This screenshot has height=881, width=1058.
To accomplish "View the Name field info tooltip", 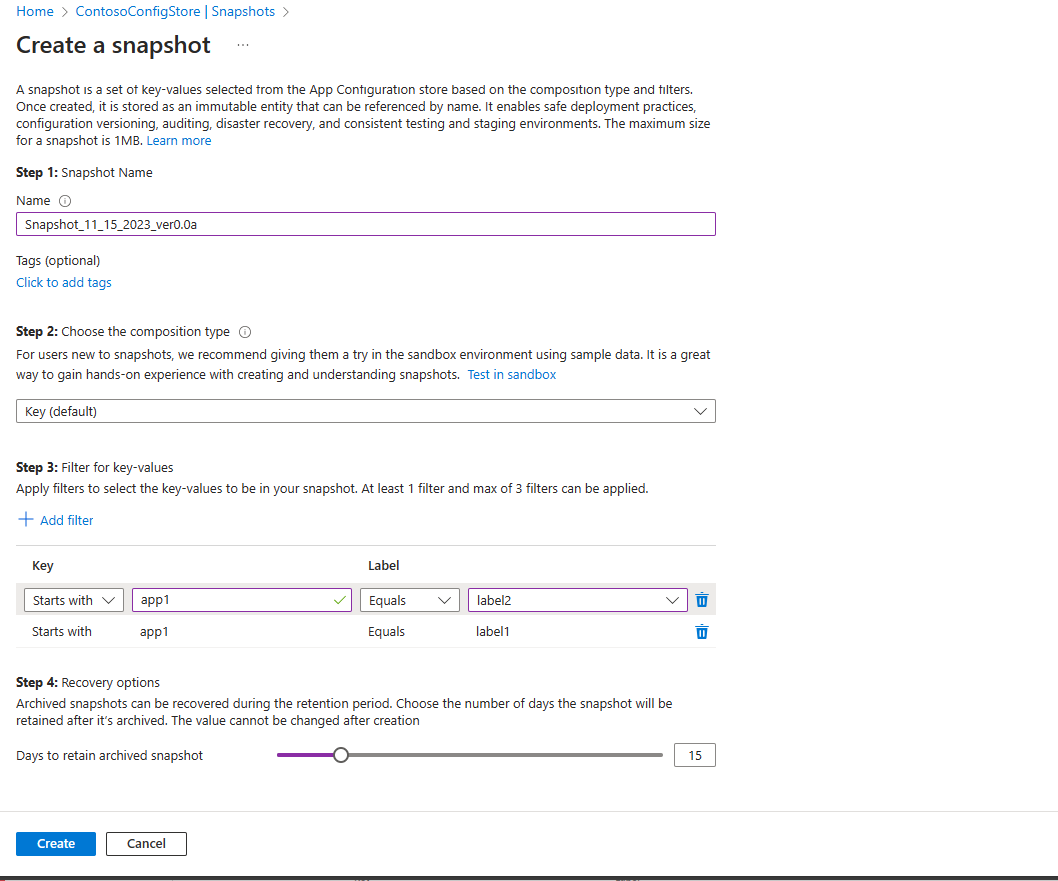I will 63,200.
